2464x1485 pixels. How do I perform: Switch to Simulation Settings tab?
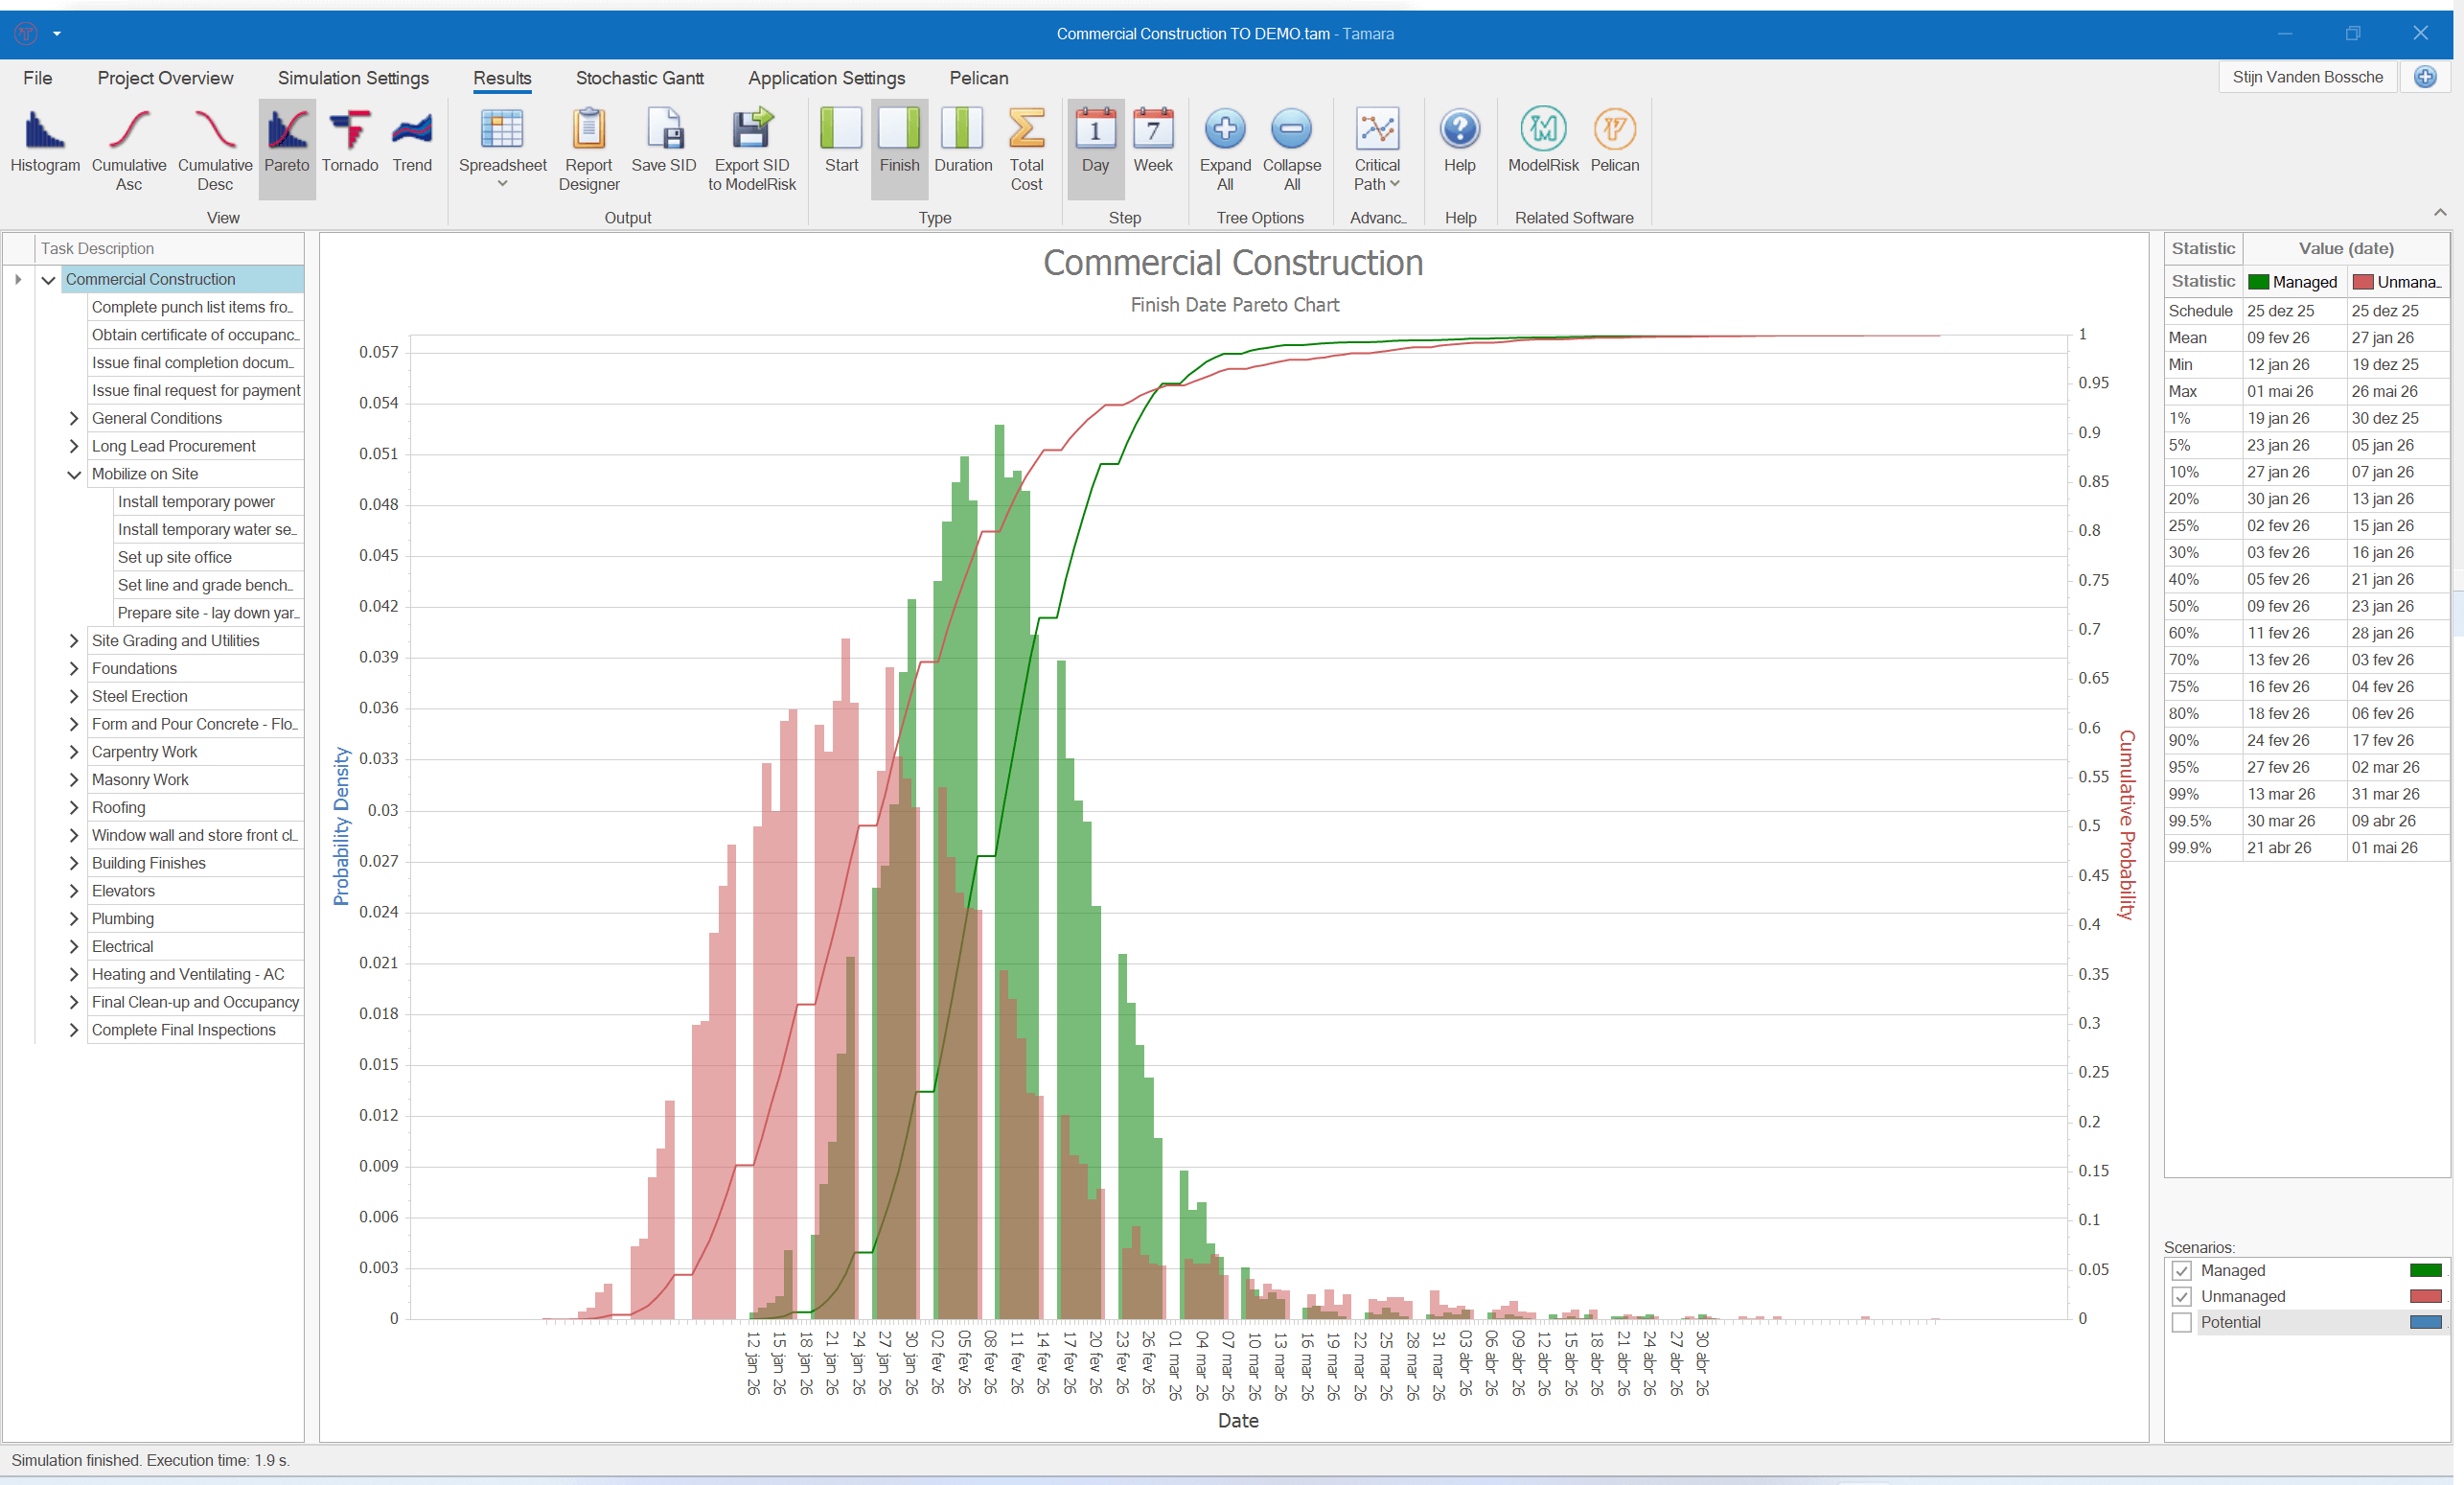click(x=353, y=78)
